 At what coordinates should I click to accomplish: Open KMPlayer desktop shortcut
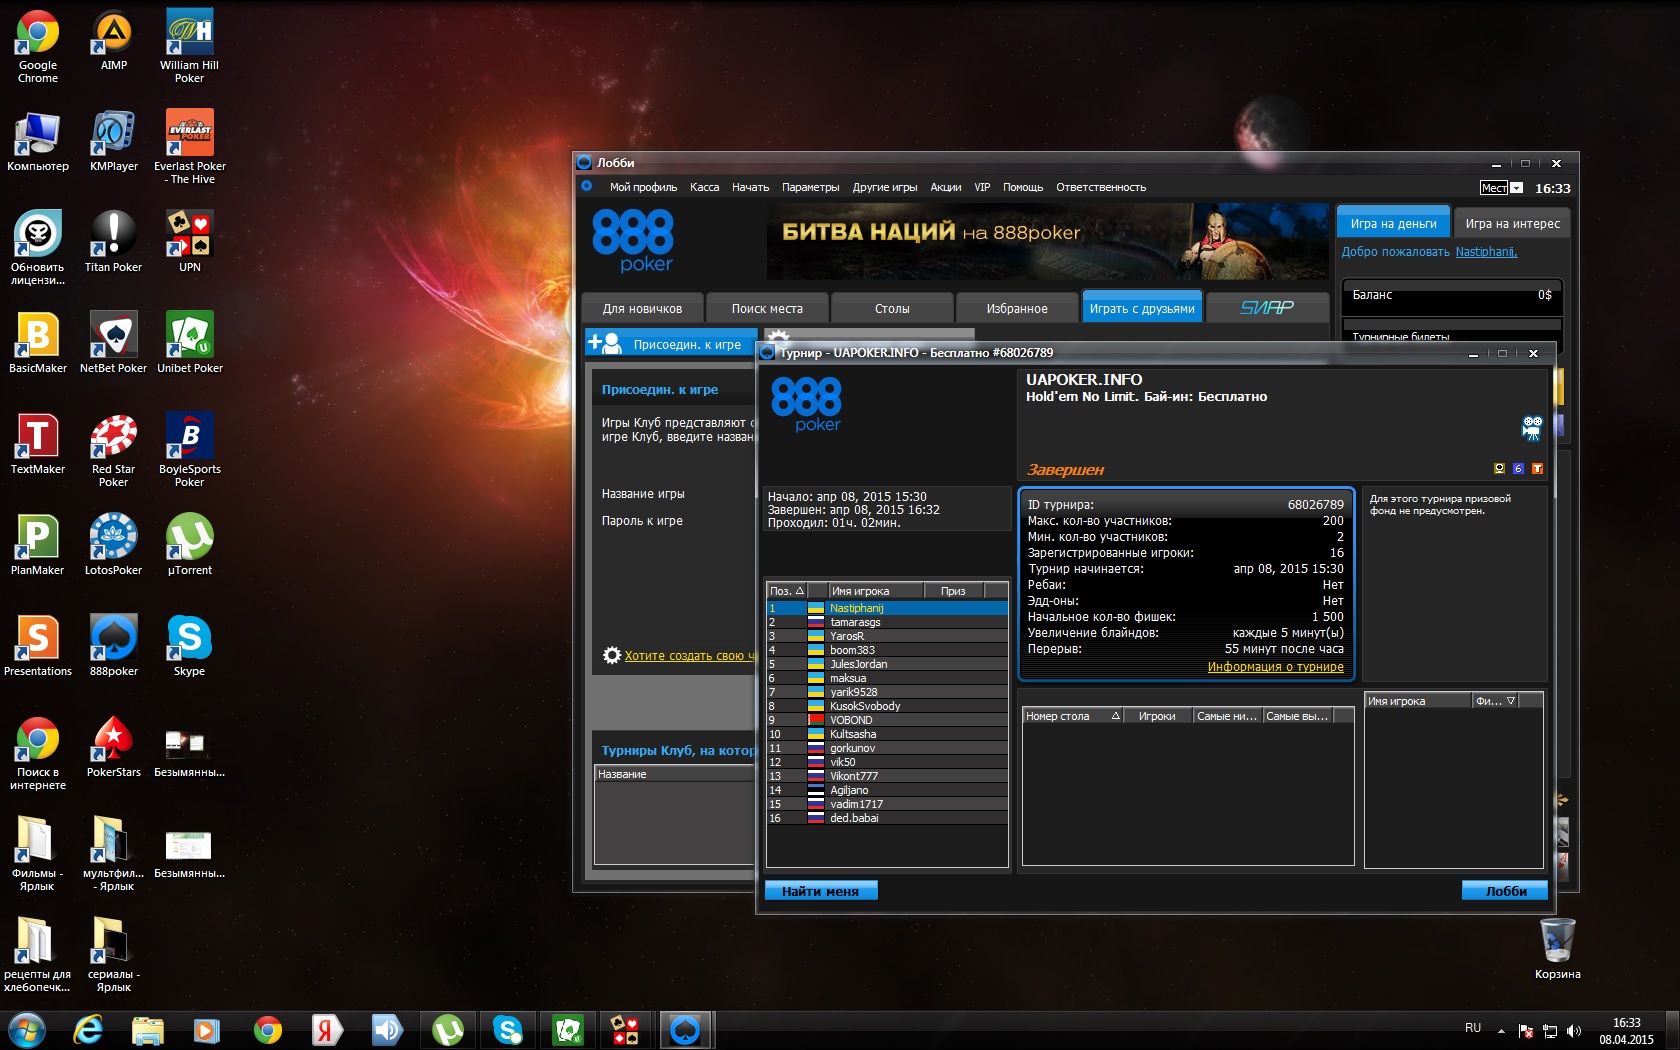tap(114, 141)
